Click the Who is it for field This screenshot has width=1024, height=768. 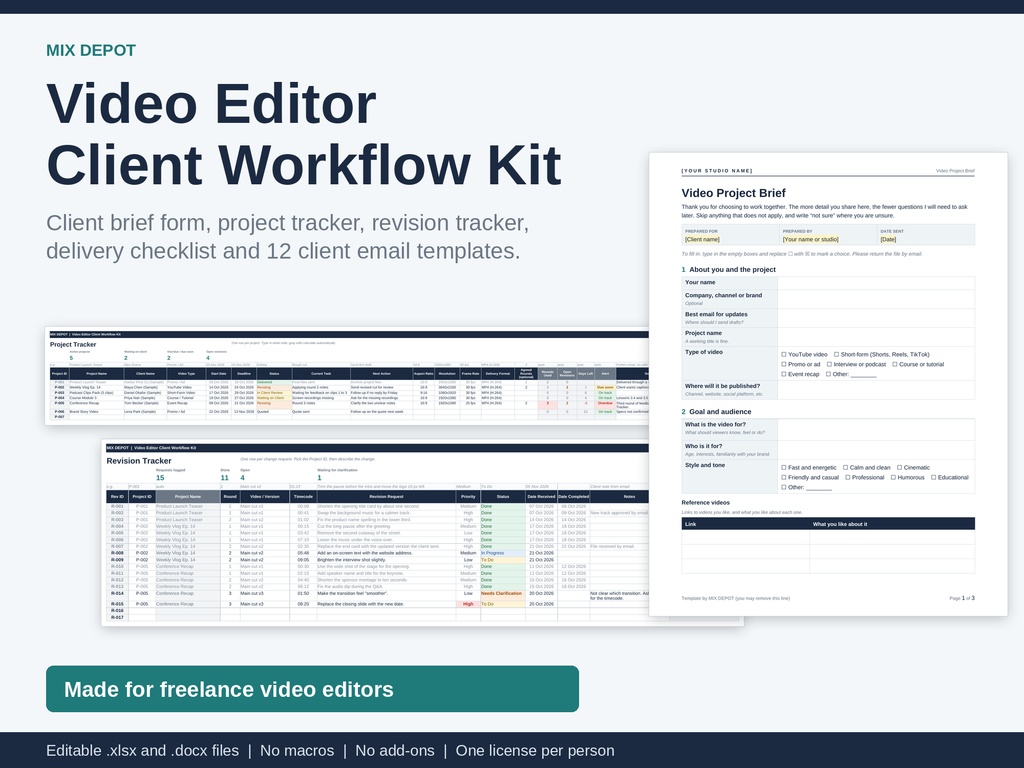pos(876,450)
